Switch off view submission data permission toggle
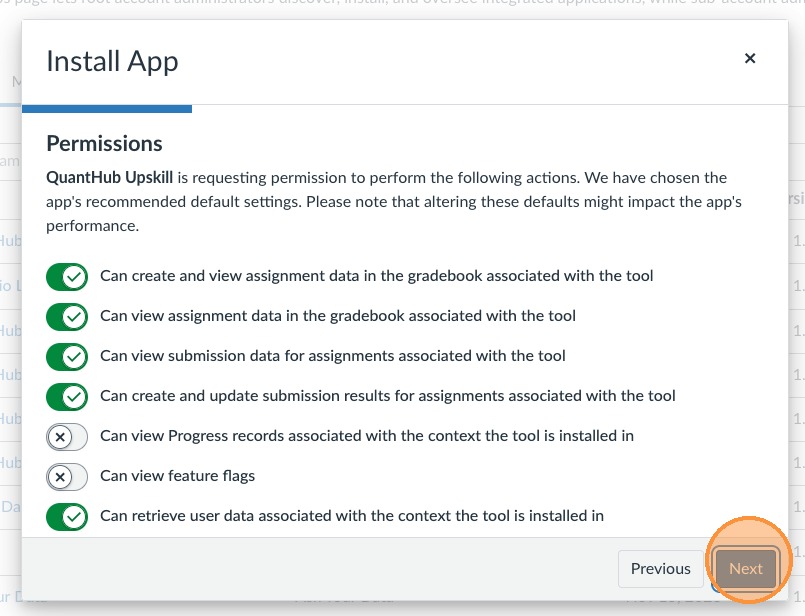805x616 pixels. [67, 356]
